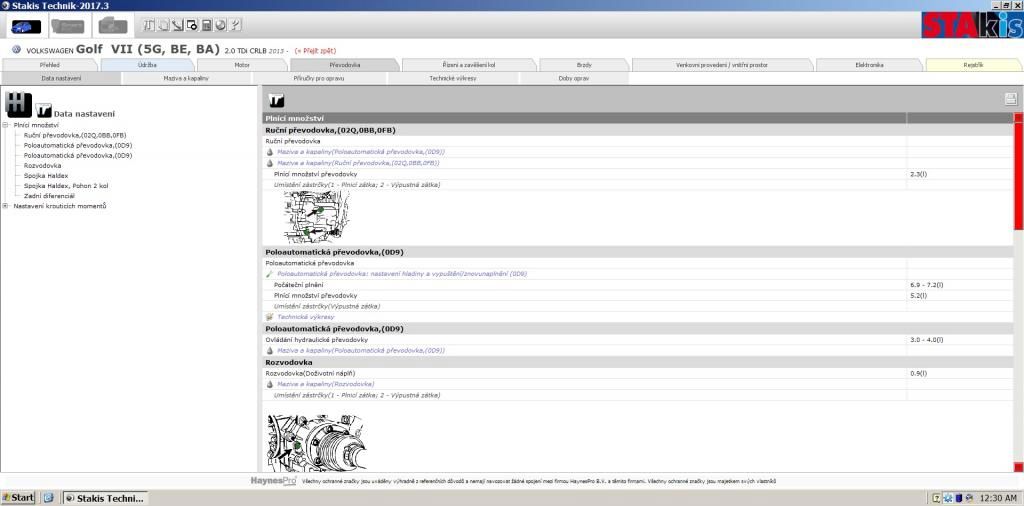Click the blue car vehicle selection icon
This screenshot has width=1024, height=506.
pos(26,25)
